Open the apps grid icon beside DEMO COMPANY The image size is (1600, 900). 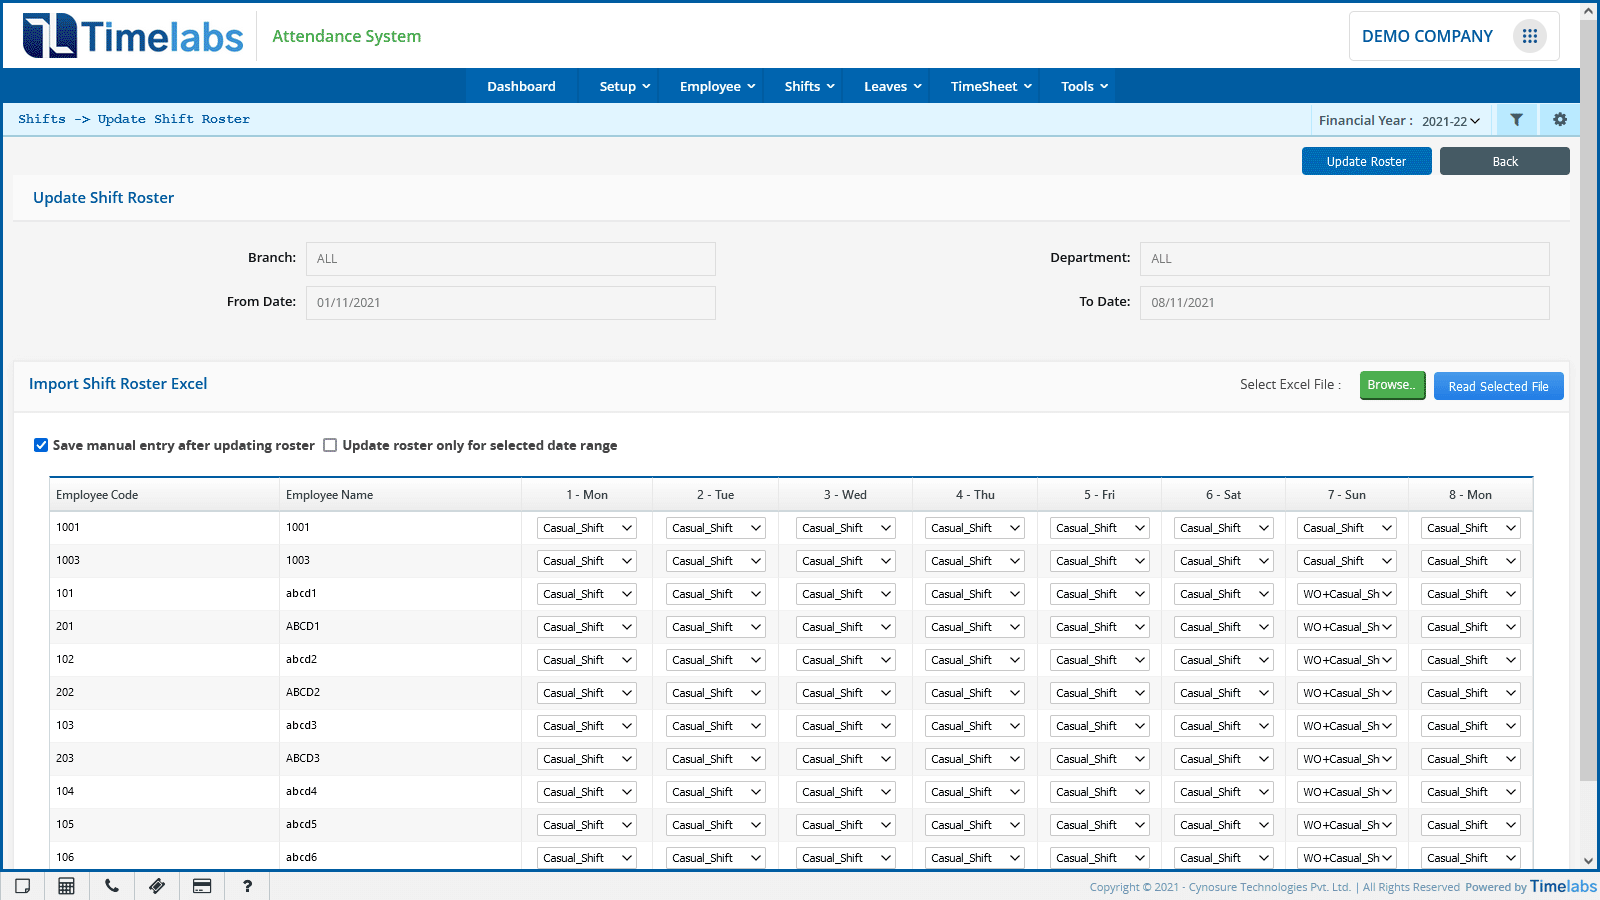click(x=1529, y=36)
